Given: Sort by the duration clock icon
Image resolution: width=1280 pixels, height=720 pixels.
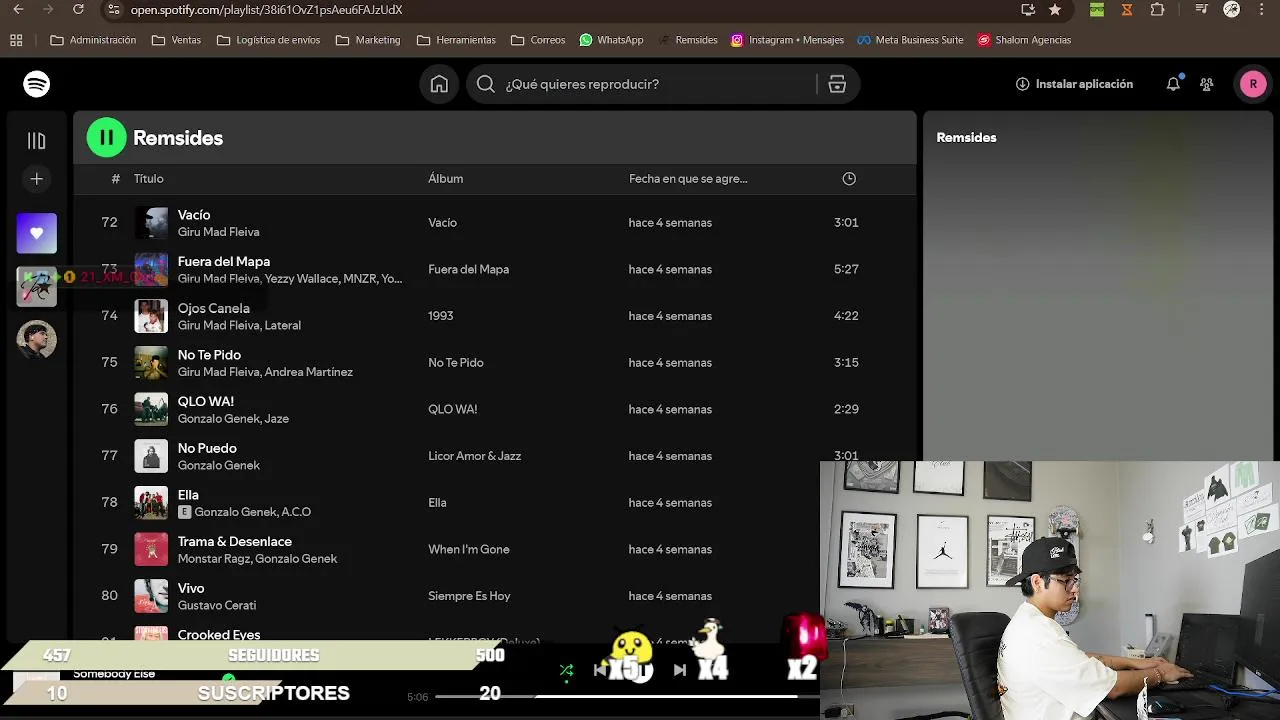Looking at the screenshot, I should click(849, 179).
